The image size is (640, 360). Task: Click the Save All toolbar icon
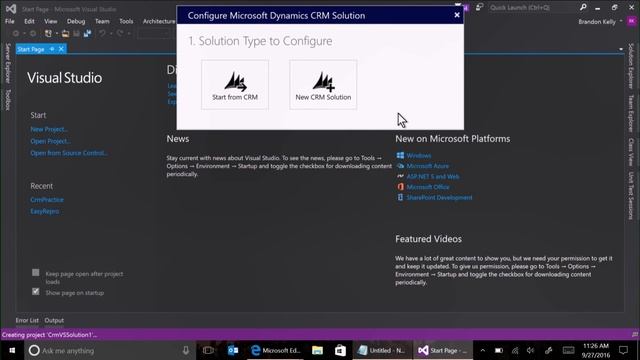point(87,33)
